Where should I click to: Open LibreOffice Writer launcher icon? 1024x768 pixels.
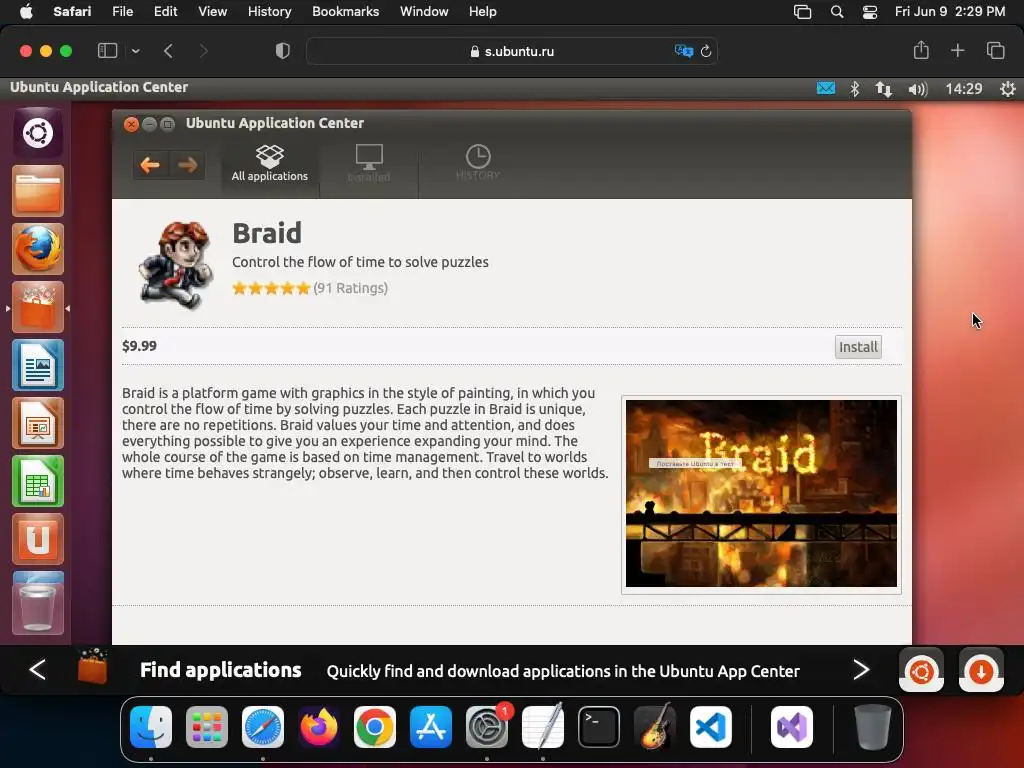[x=38, y=365]
